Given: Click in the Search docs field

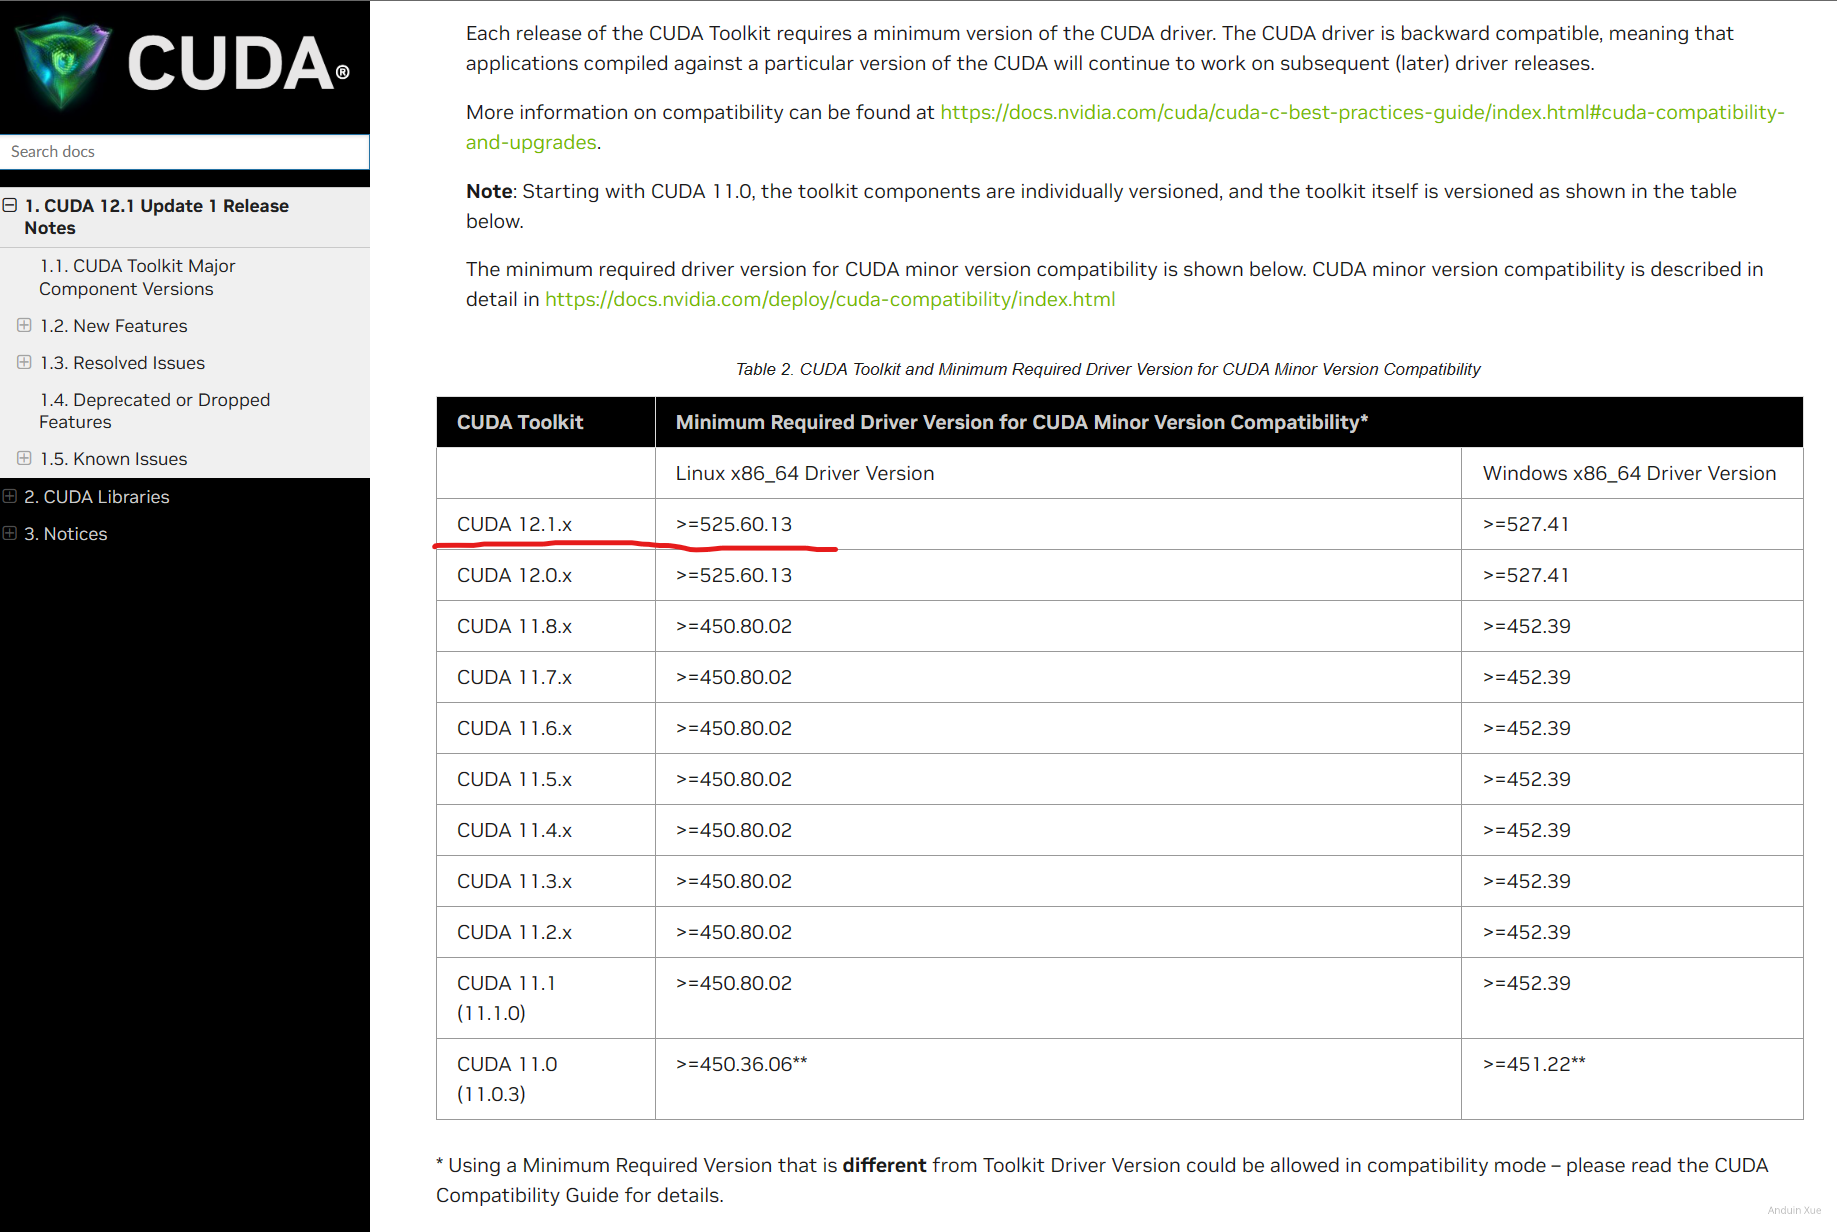Looking at the screenshot, I should click(x=184, y=152).
